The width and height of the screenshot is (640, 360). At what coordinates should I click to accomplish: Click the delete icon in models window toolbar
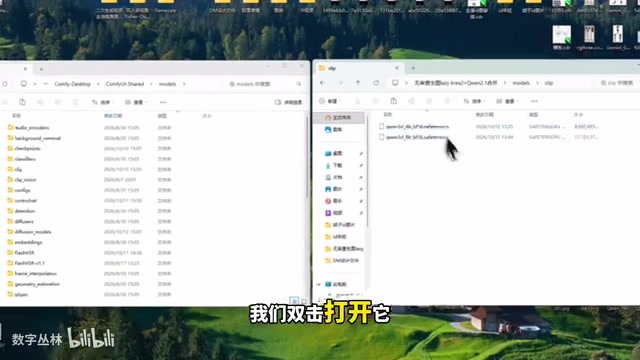pos(76,102)
